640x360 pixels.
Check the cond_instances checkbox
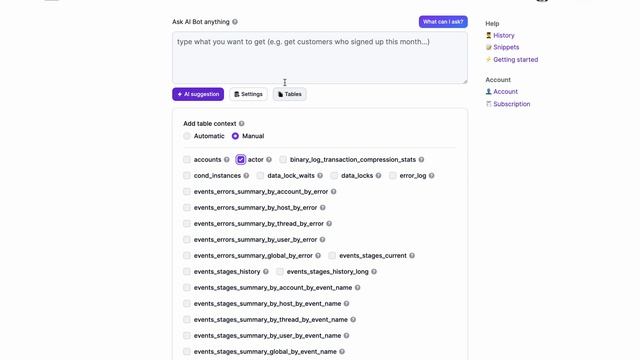pos(187,176)
